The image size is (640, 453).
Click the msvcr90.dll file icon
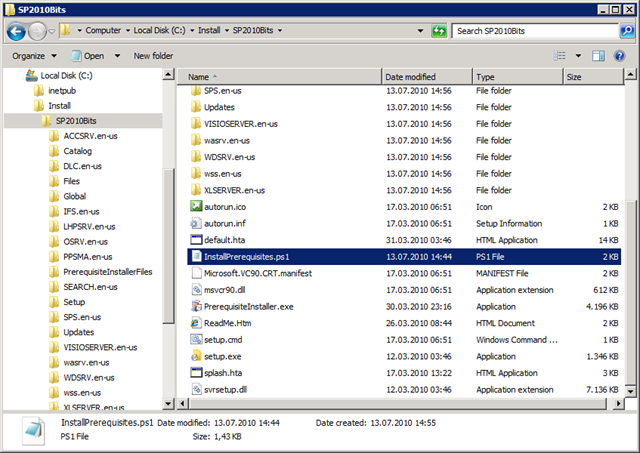pyautogui.click(x=196, y=290)
